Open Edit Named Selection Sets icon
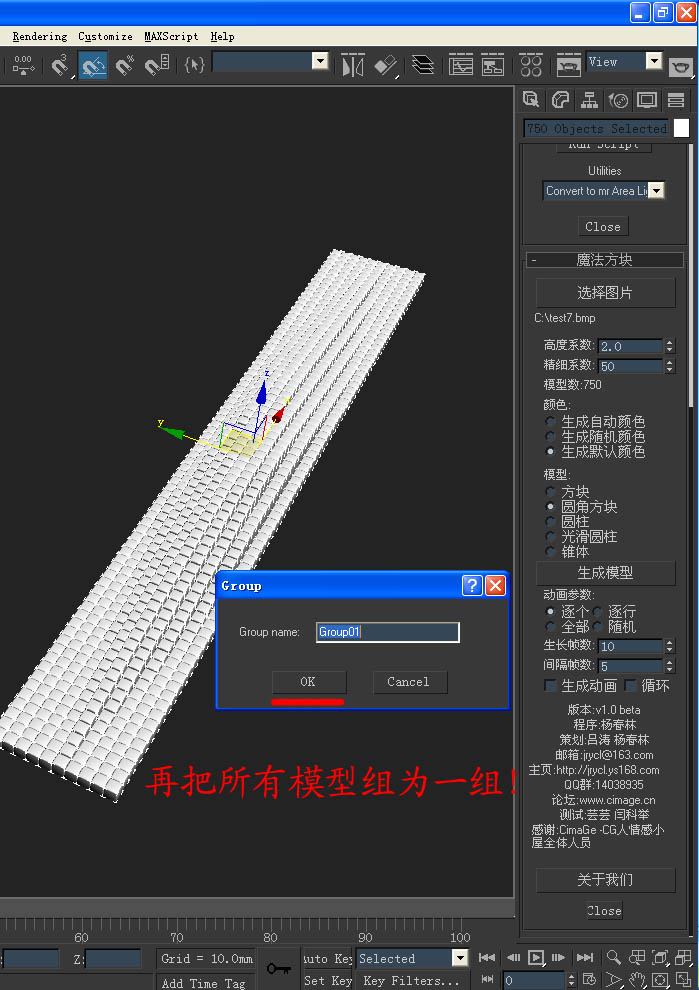 point(194,64)
